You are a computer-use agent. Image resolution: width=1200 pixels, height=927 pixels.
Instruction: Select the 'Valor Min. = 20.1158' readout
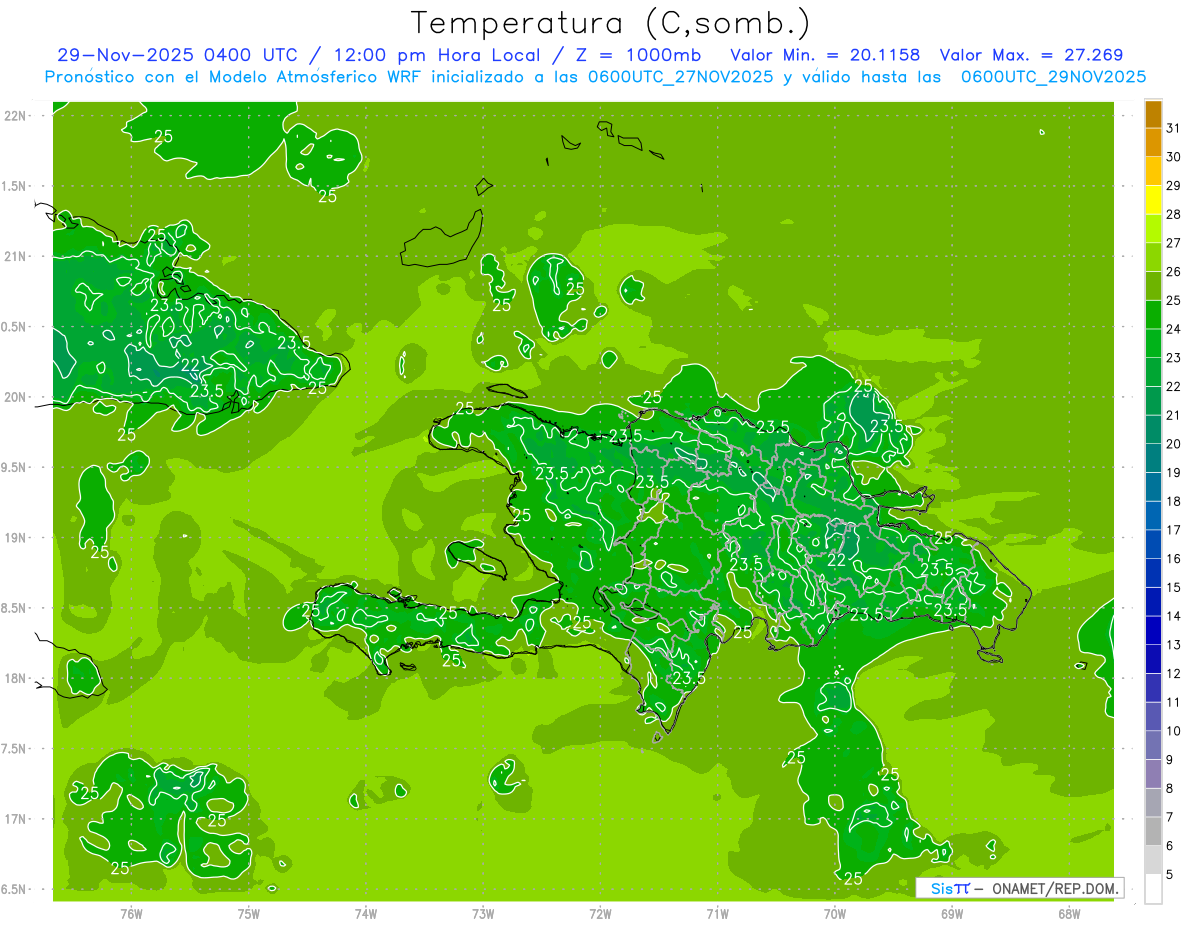pos(825,55)
